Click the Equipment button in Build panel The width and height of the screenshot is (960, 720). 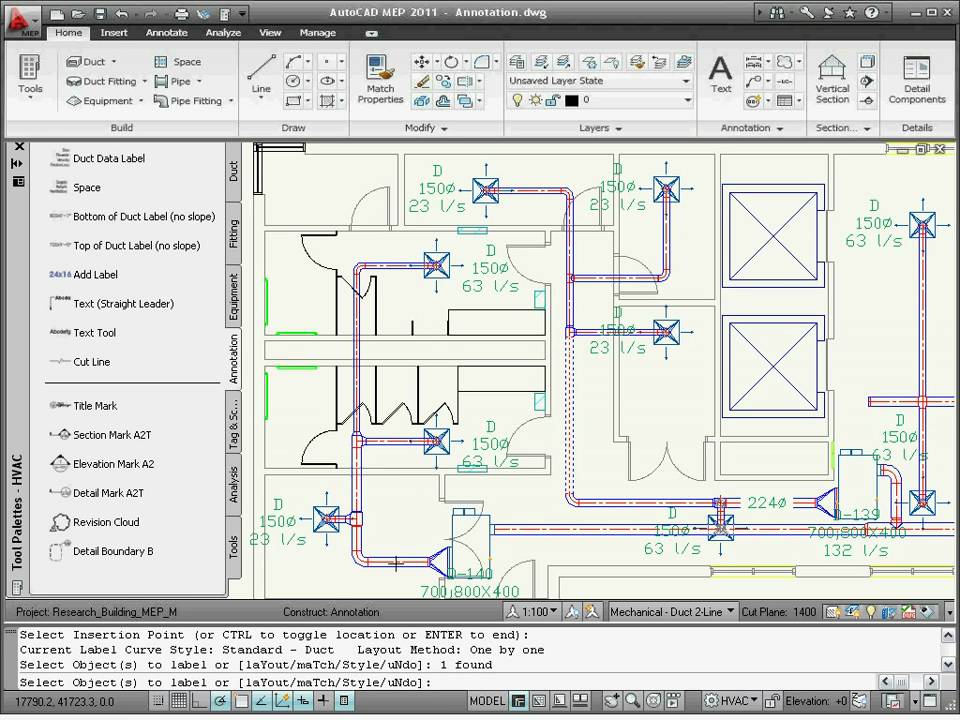(104, 101)
